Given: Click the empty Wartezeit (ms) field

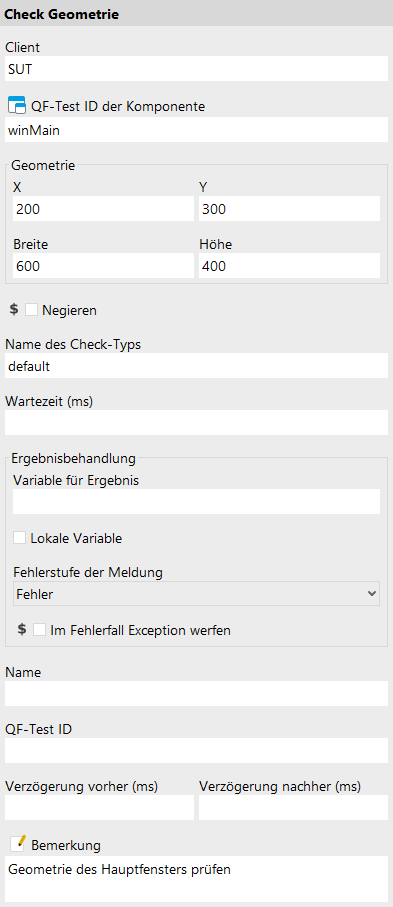Looking at the screenshot, I should (196, 422).
